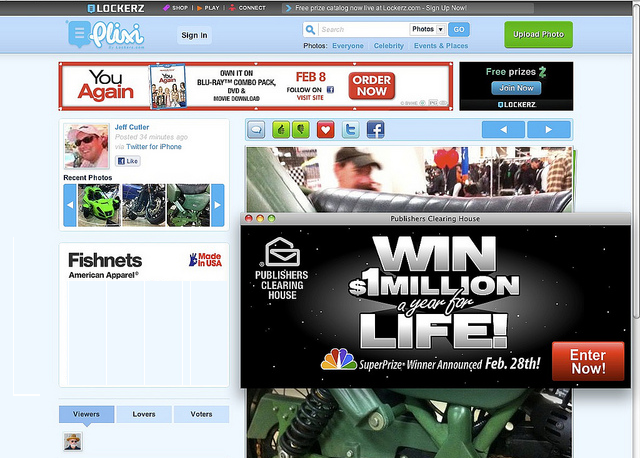Click the green thumbs-up icon

281,129
